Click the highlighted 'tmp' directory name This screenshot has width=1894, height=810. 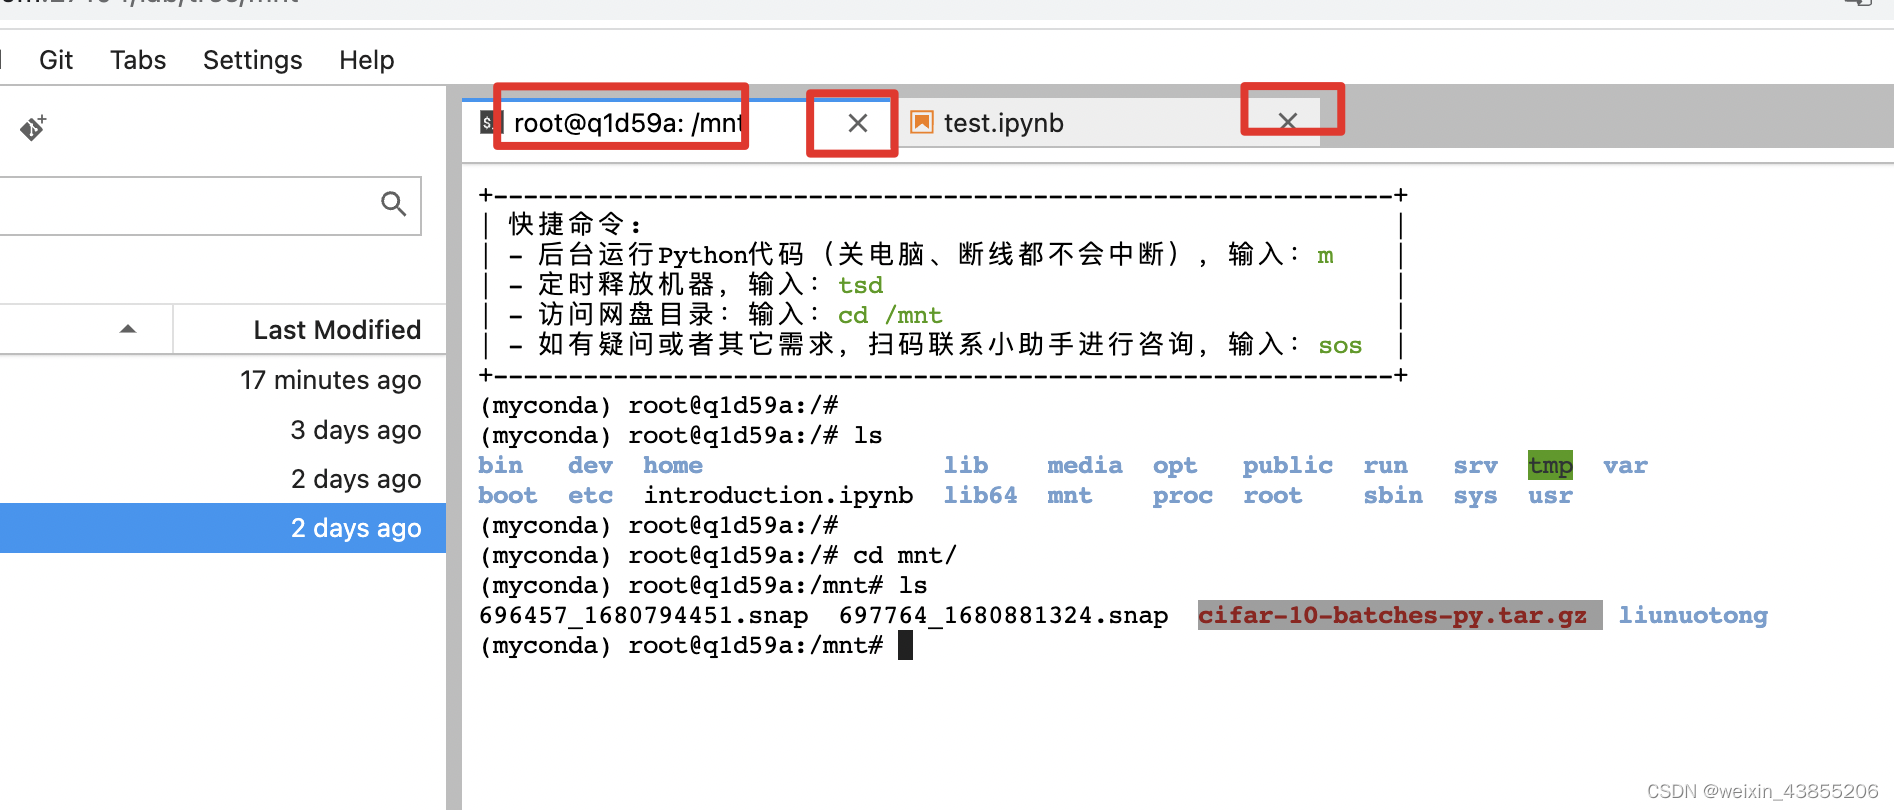point(1550,466)
